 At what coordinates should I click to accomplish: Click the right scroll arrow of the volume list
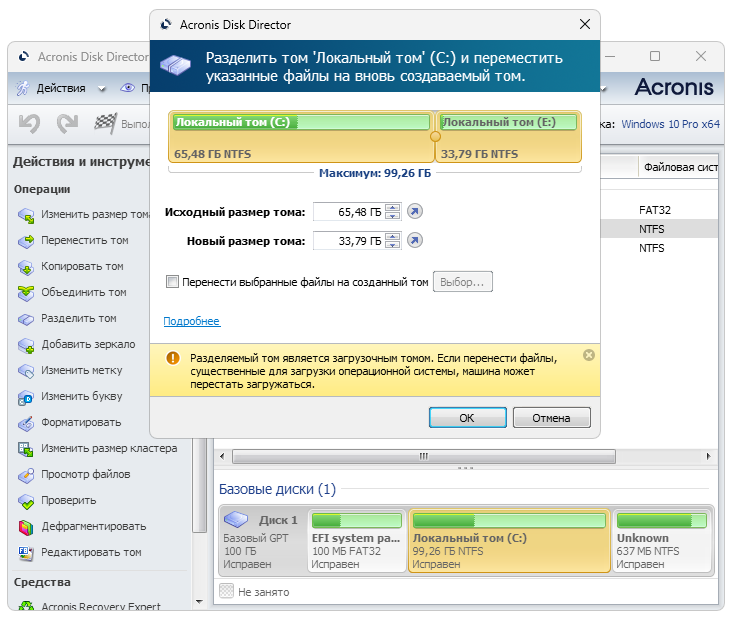click(x=708, y=456)
